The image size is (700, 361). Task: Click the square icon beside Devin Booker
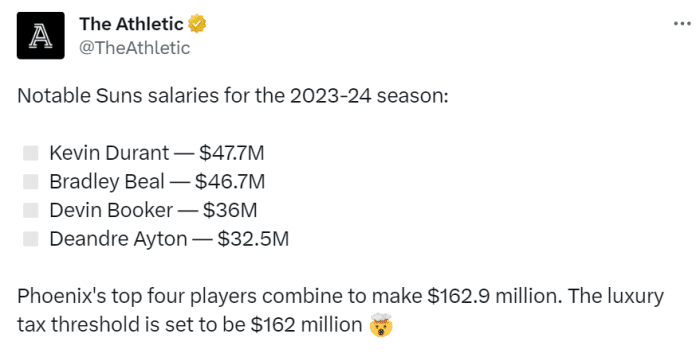pos(31,210)
